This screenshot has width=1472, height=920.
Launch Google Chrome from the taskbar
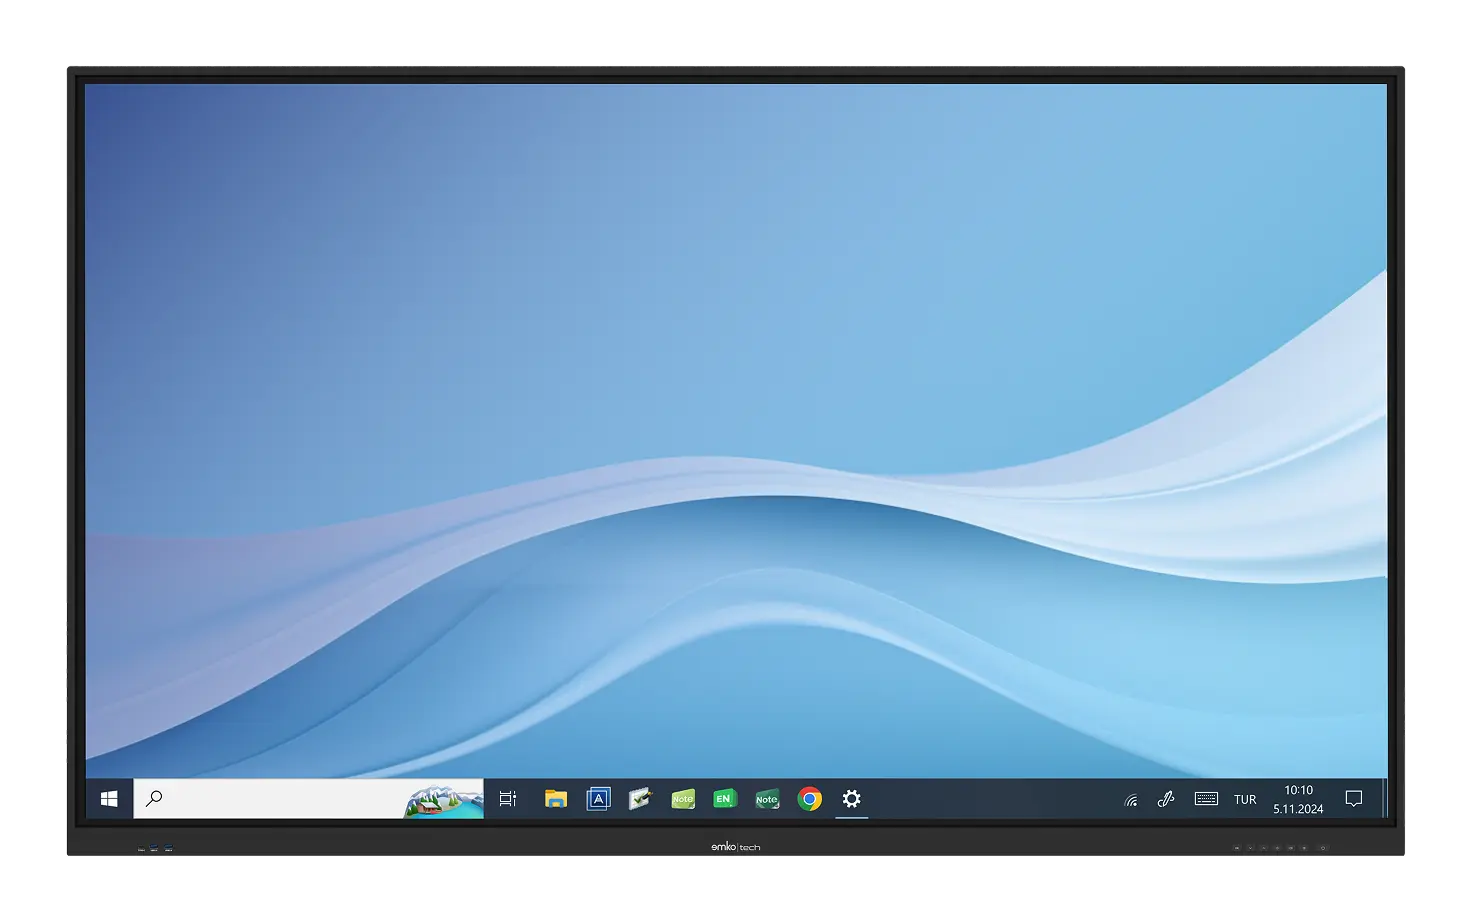pyautogui.click(x=810, y=799)
